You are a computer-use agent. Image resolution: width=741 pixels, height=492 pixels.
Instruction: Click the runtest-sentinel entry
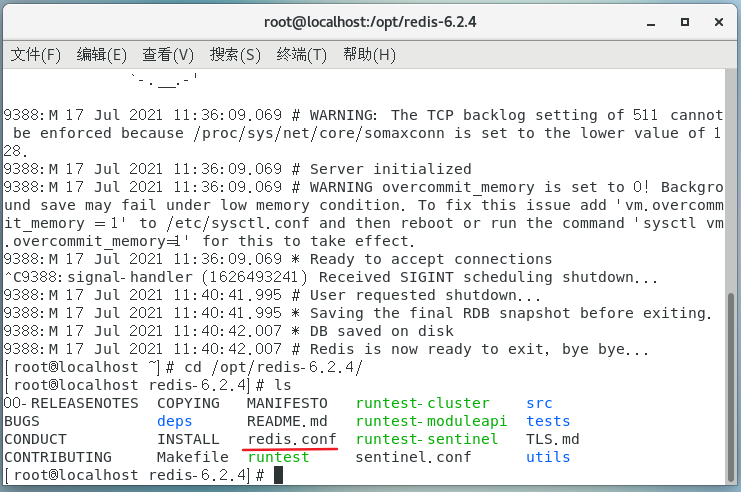[427, 439]
